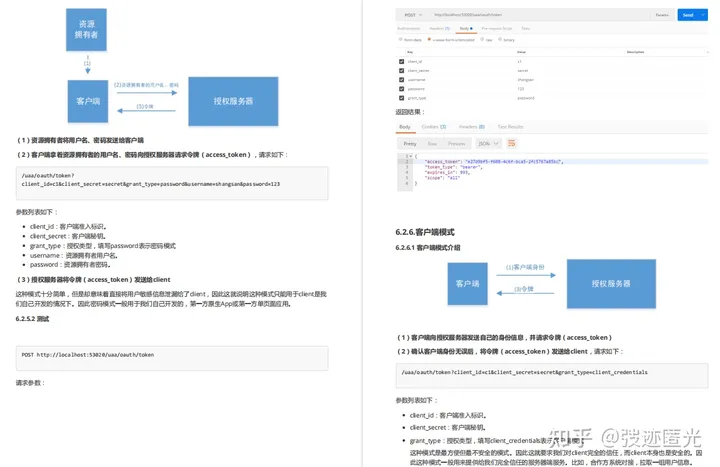Click the value 'secret' for client_secret

coord(523,71)
